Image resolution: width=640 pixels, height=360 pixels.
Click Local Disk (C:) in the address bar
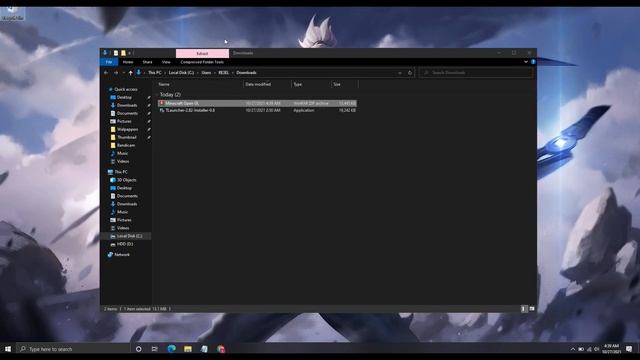[x=181, y=73]
